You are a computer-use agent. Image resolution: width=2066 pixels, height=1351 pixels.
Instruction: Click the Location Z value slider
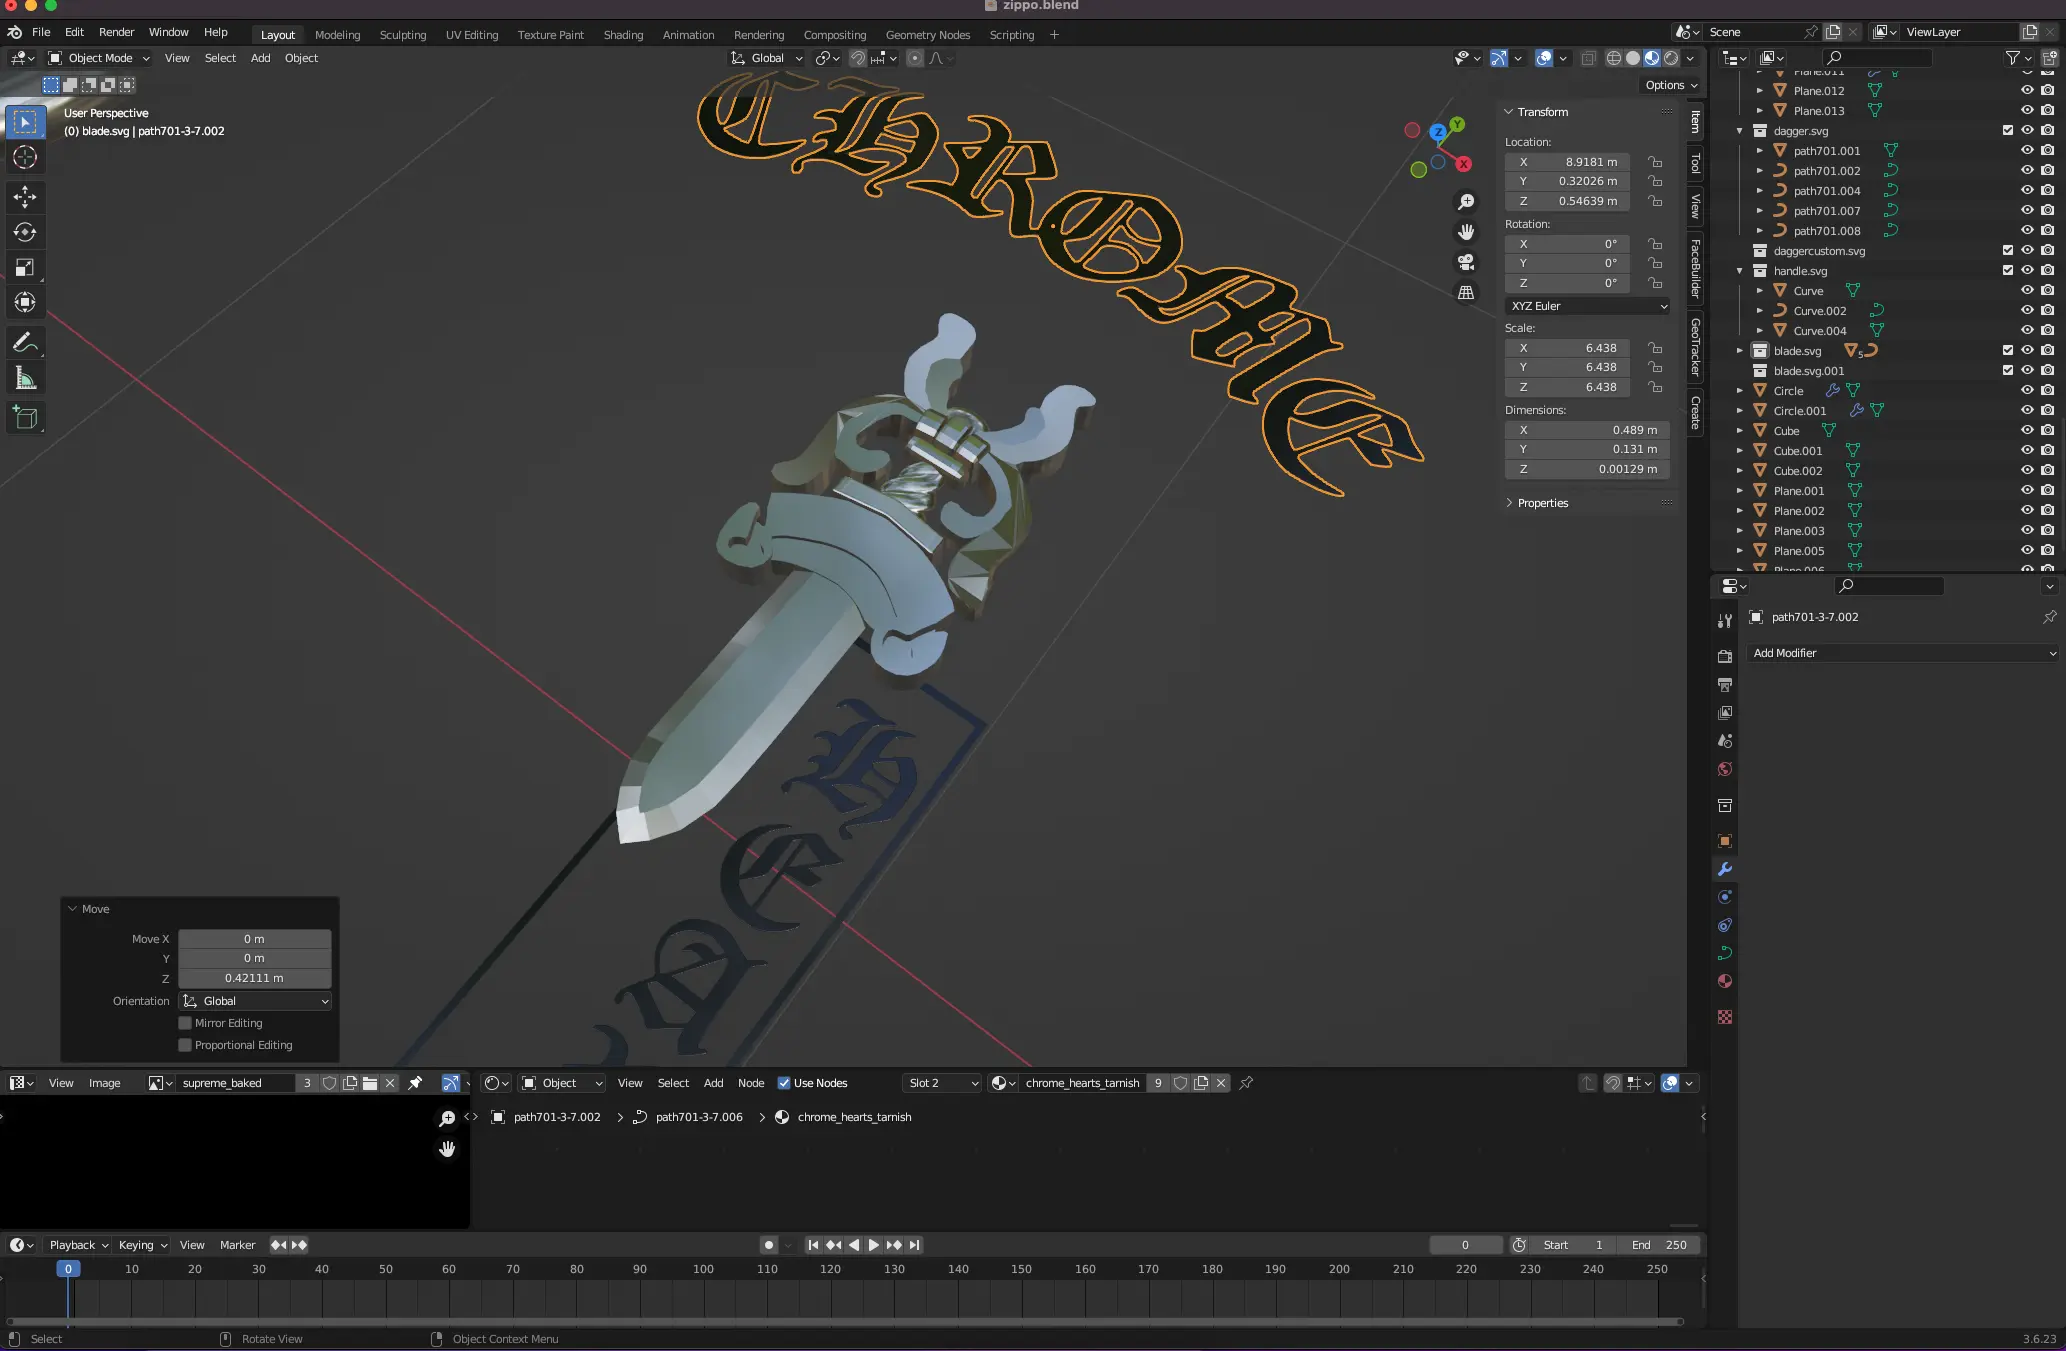[x=1568, y=201]
